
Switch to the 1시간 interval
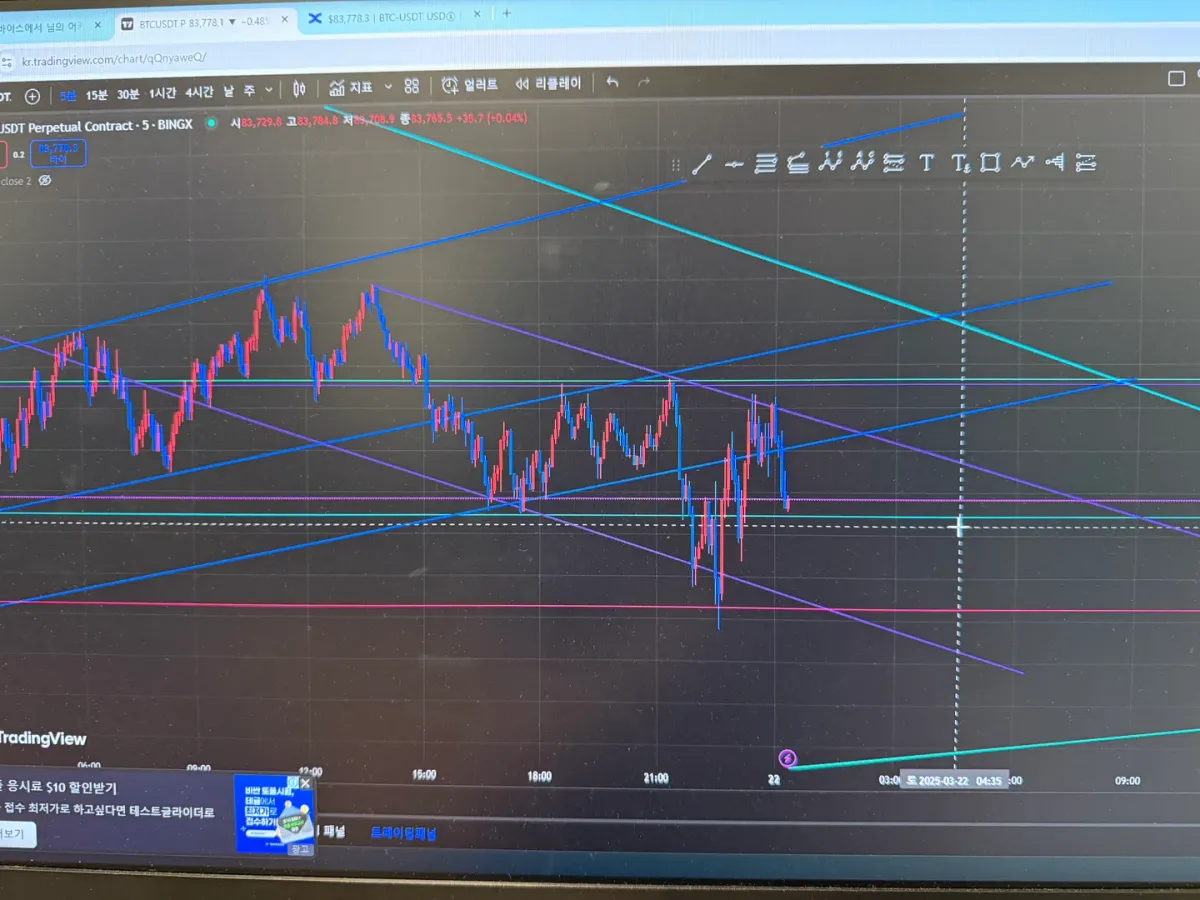(163, 93)
